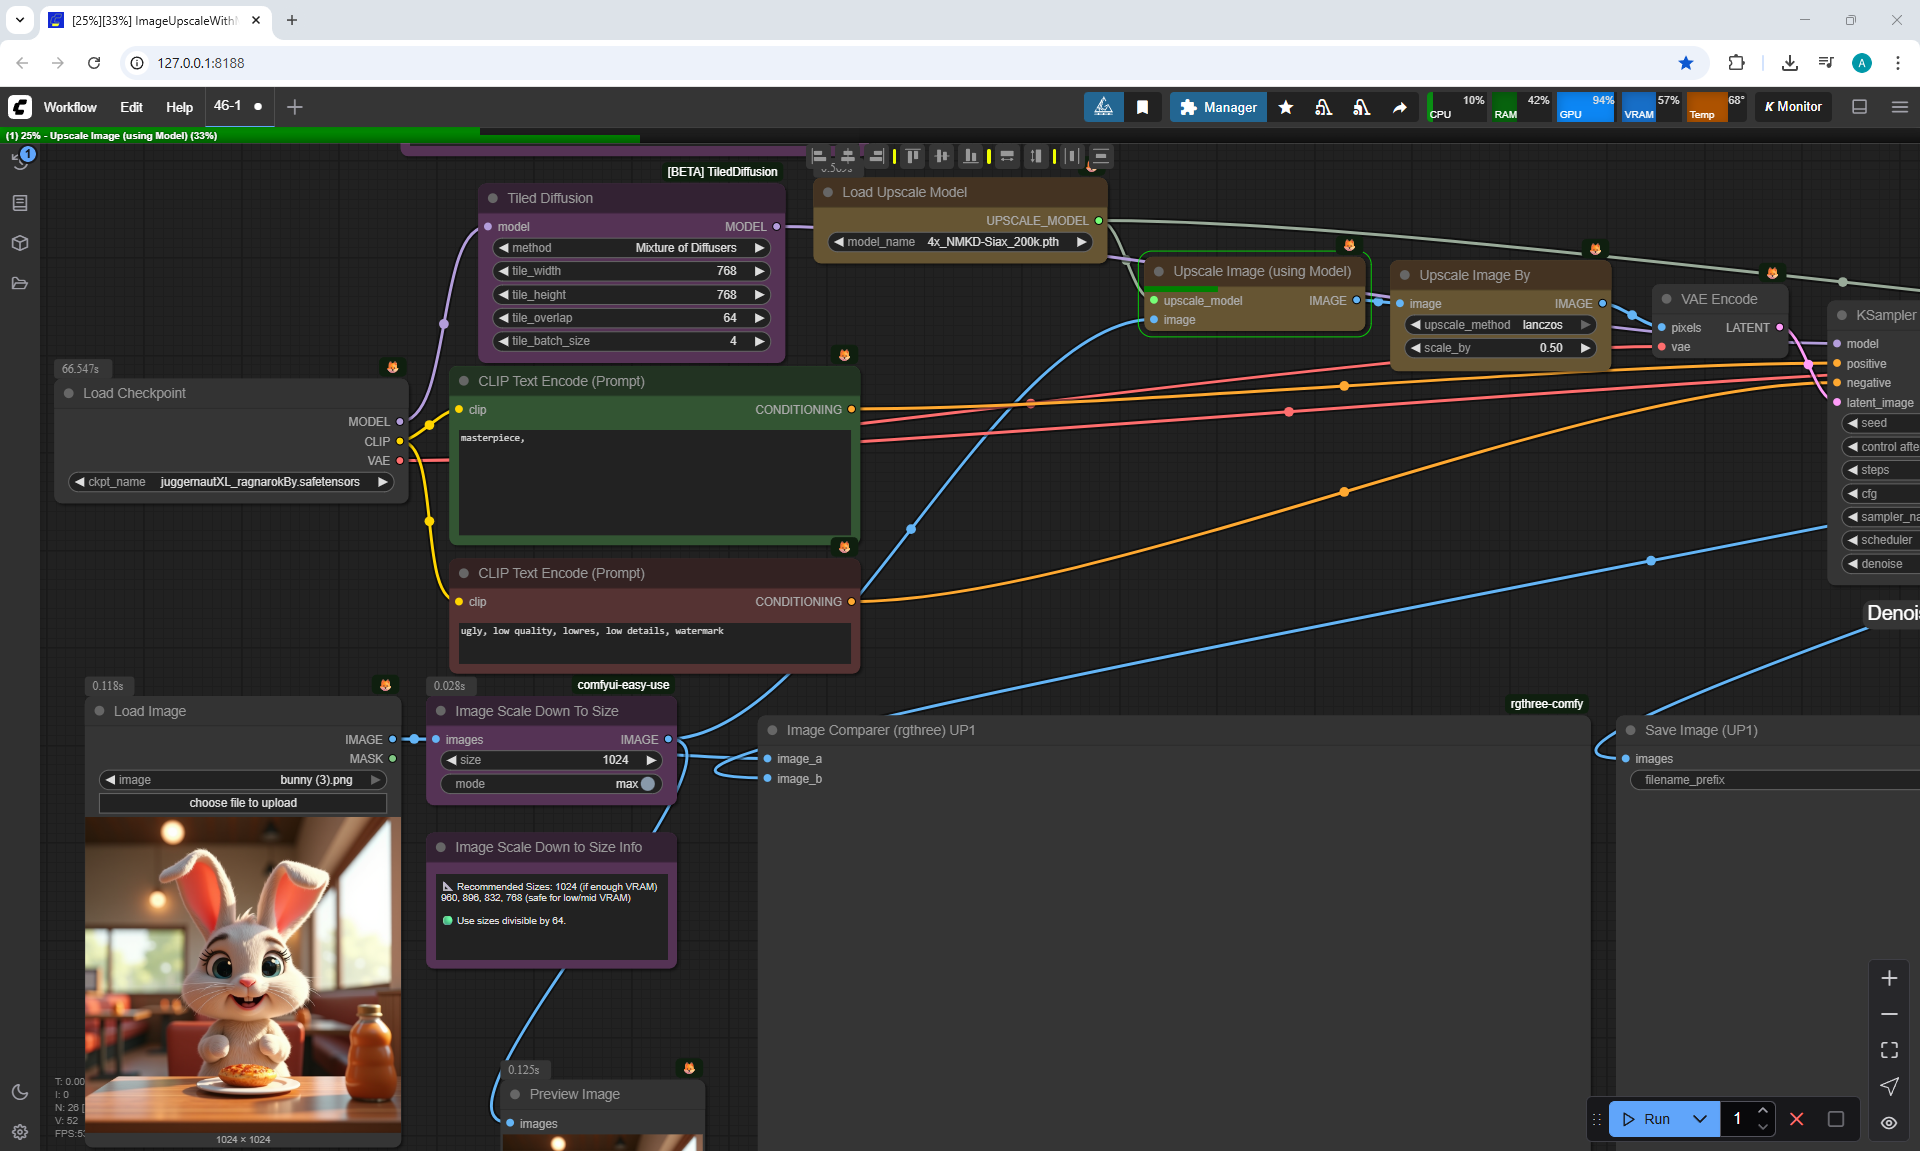Open the node library cube icon
The image size is (1920, 1151).
tap(20, 243)
